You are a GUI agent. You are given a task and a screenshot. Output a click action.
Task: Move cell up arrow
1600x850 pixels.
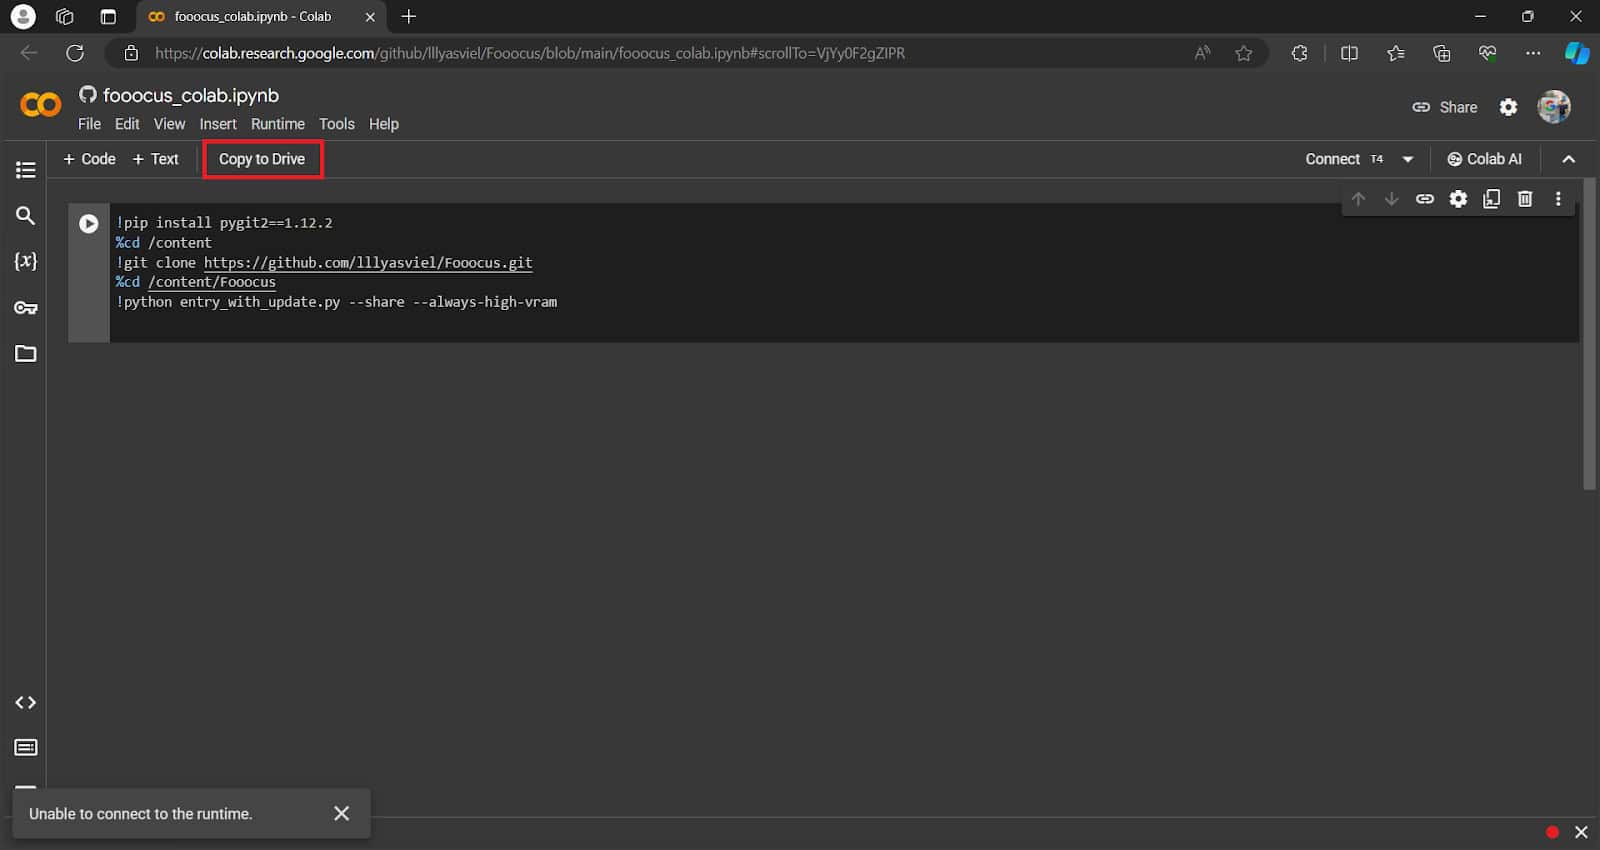(1358, 199)
